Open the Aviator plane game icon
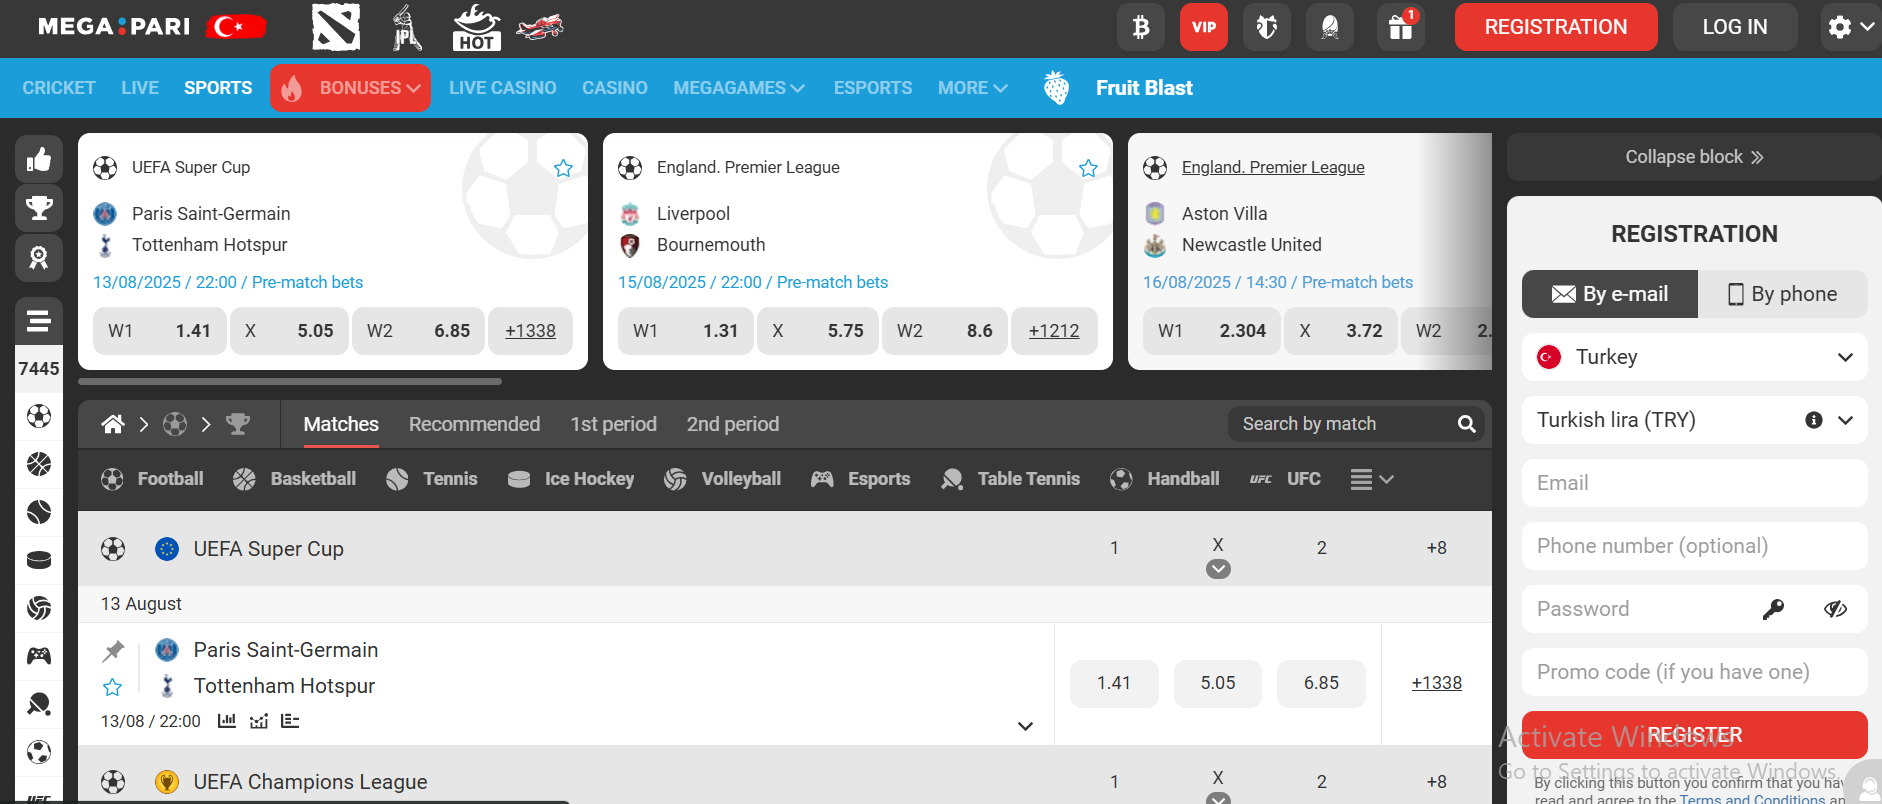Viewport: 1882px width, 804px height. (540, 27)
